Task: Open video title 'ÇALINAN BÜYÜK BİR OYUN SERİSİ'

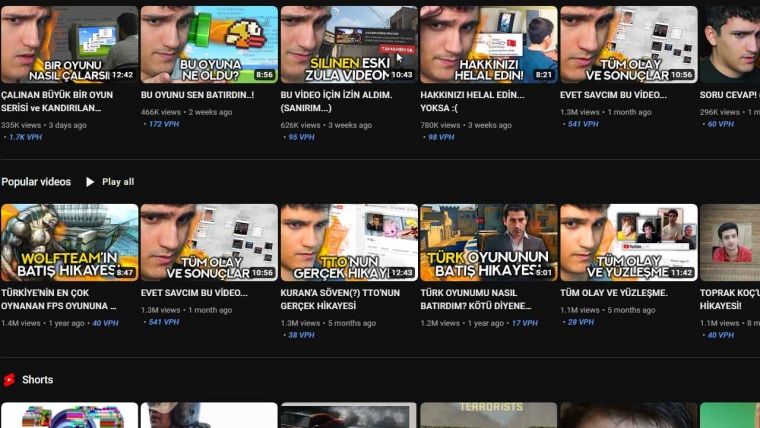Action: pos(57,101)
